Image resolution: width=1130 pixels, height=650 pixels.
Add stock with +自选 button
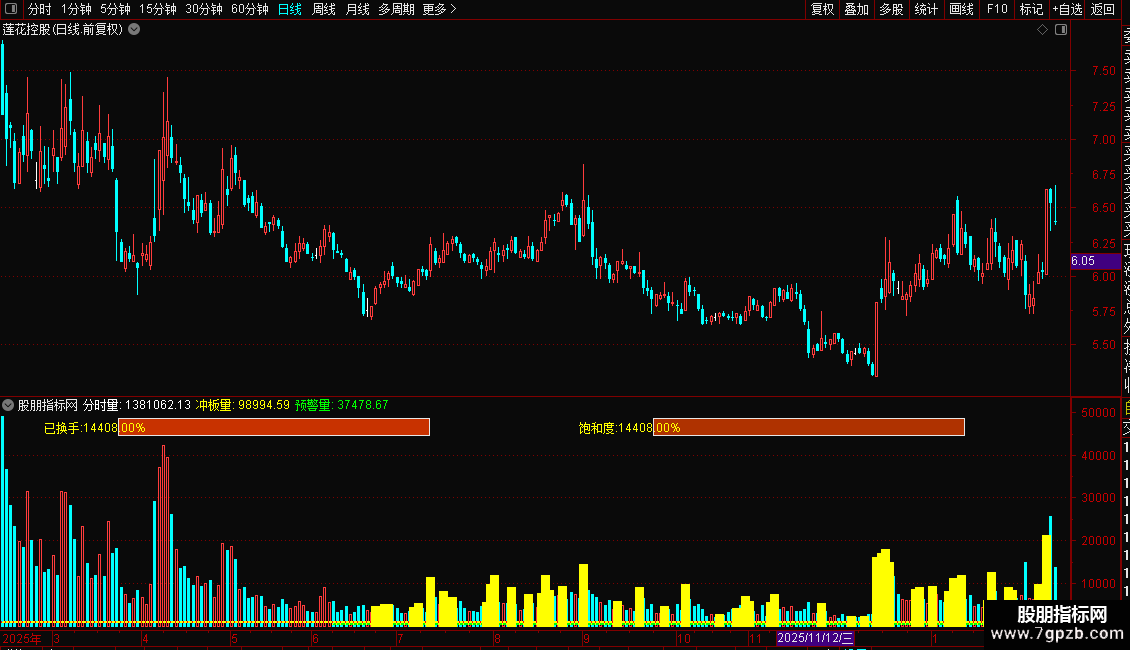tap(1067, 9)
